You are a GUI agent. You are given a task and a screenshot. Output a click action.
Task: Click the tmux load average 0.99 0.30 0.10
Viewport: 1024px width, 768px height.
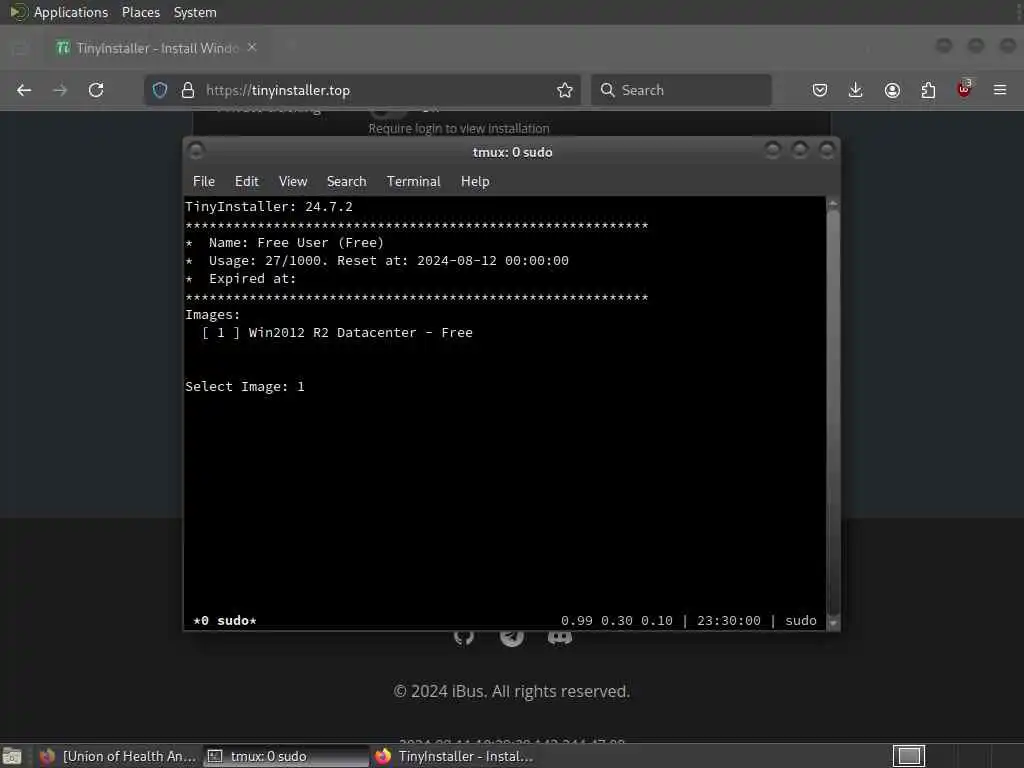(616, 620)
